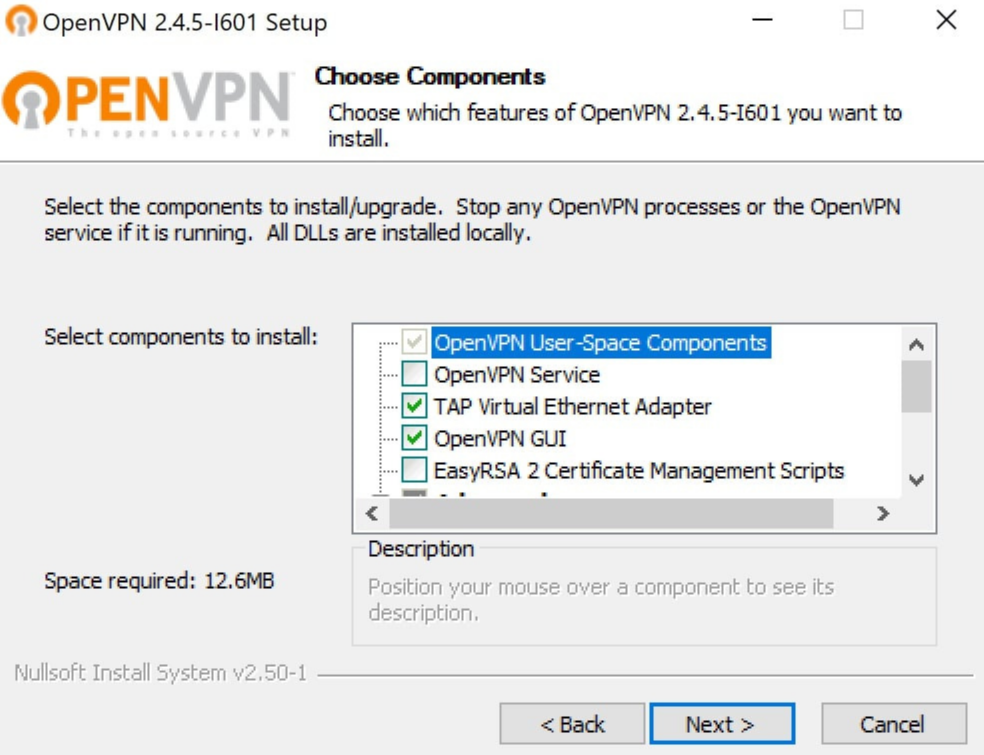
Task: Click the Nullsoft Install System v2.50-1 text
Action: (x=161, y=673)
